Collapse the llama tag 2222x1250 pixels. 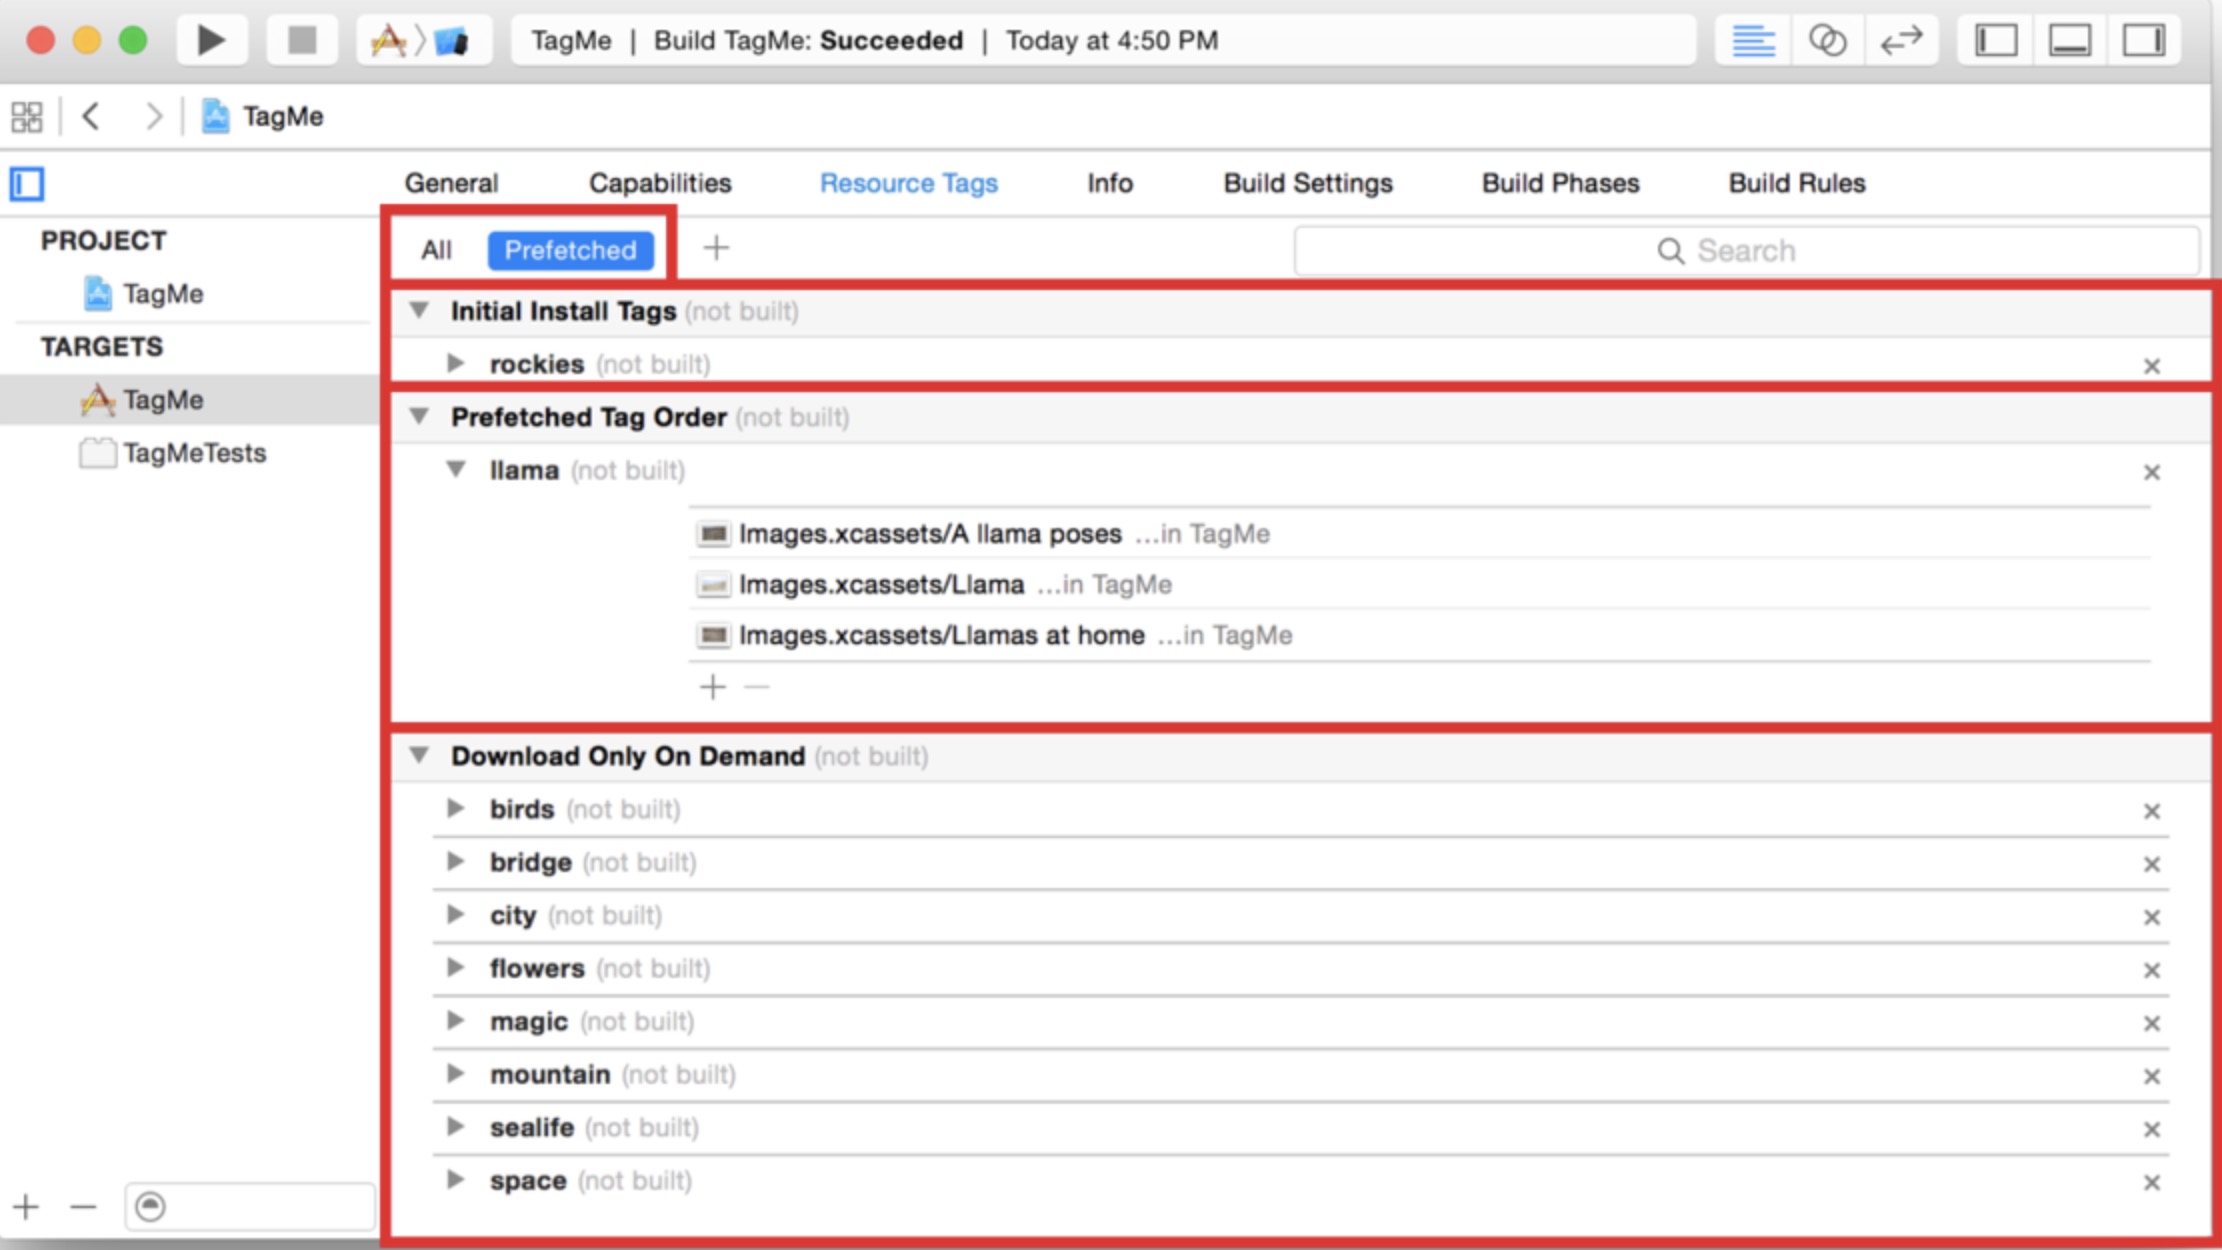pos(456,469)
